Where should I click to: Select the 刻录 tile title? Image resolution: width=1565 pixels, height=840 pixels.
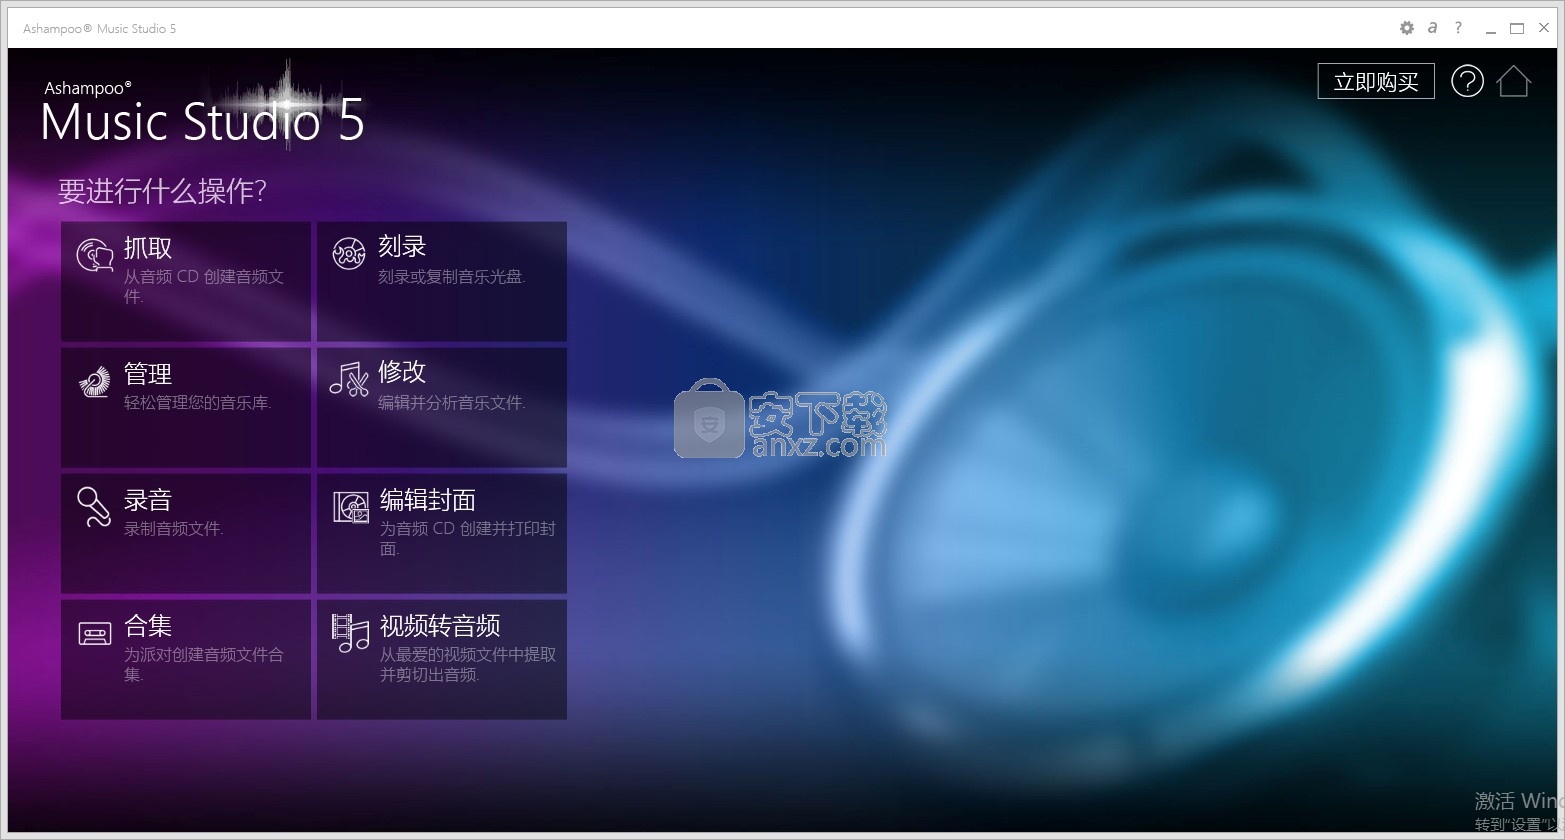(x=402, y=246)
